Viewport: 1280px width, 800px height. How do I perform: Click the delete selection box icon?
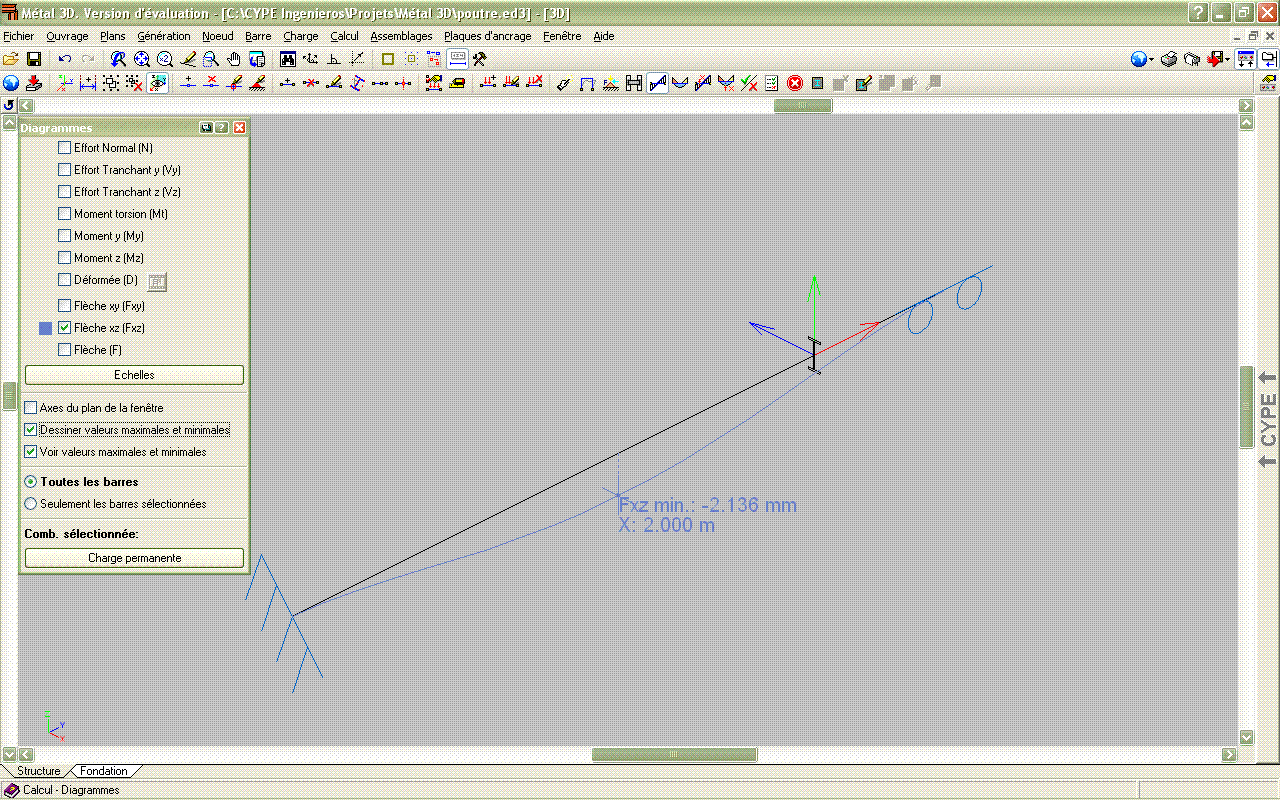click(x=134, y=83)
